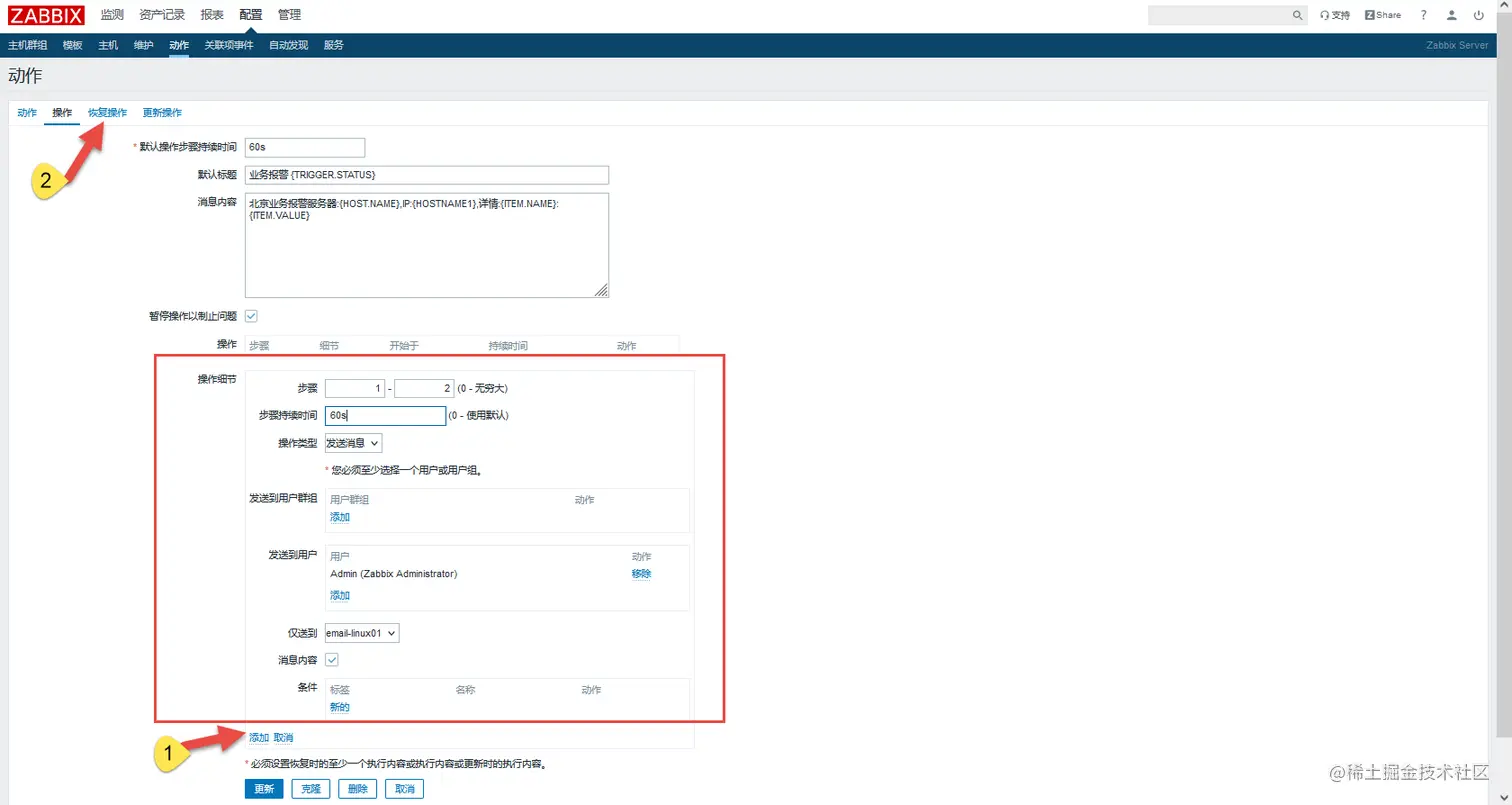
Task: Open the 支持 support link
Action: pyautogui.click(x=1335, y=15)
